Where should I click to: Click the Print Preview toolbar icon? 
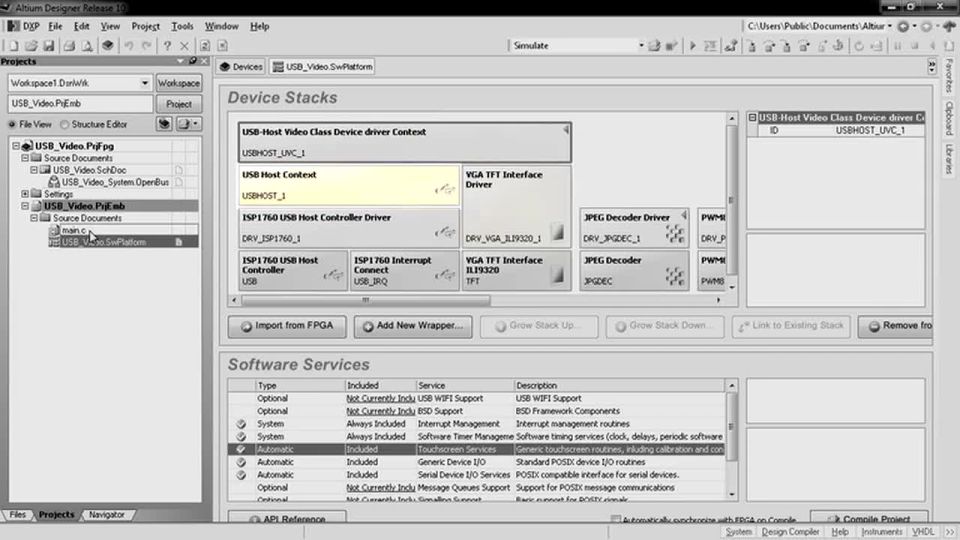pyautogui.click(x=87, y=46)
